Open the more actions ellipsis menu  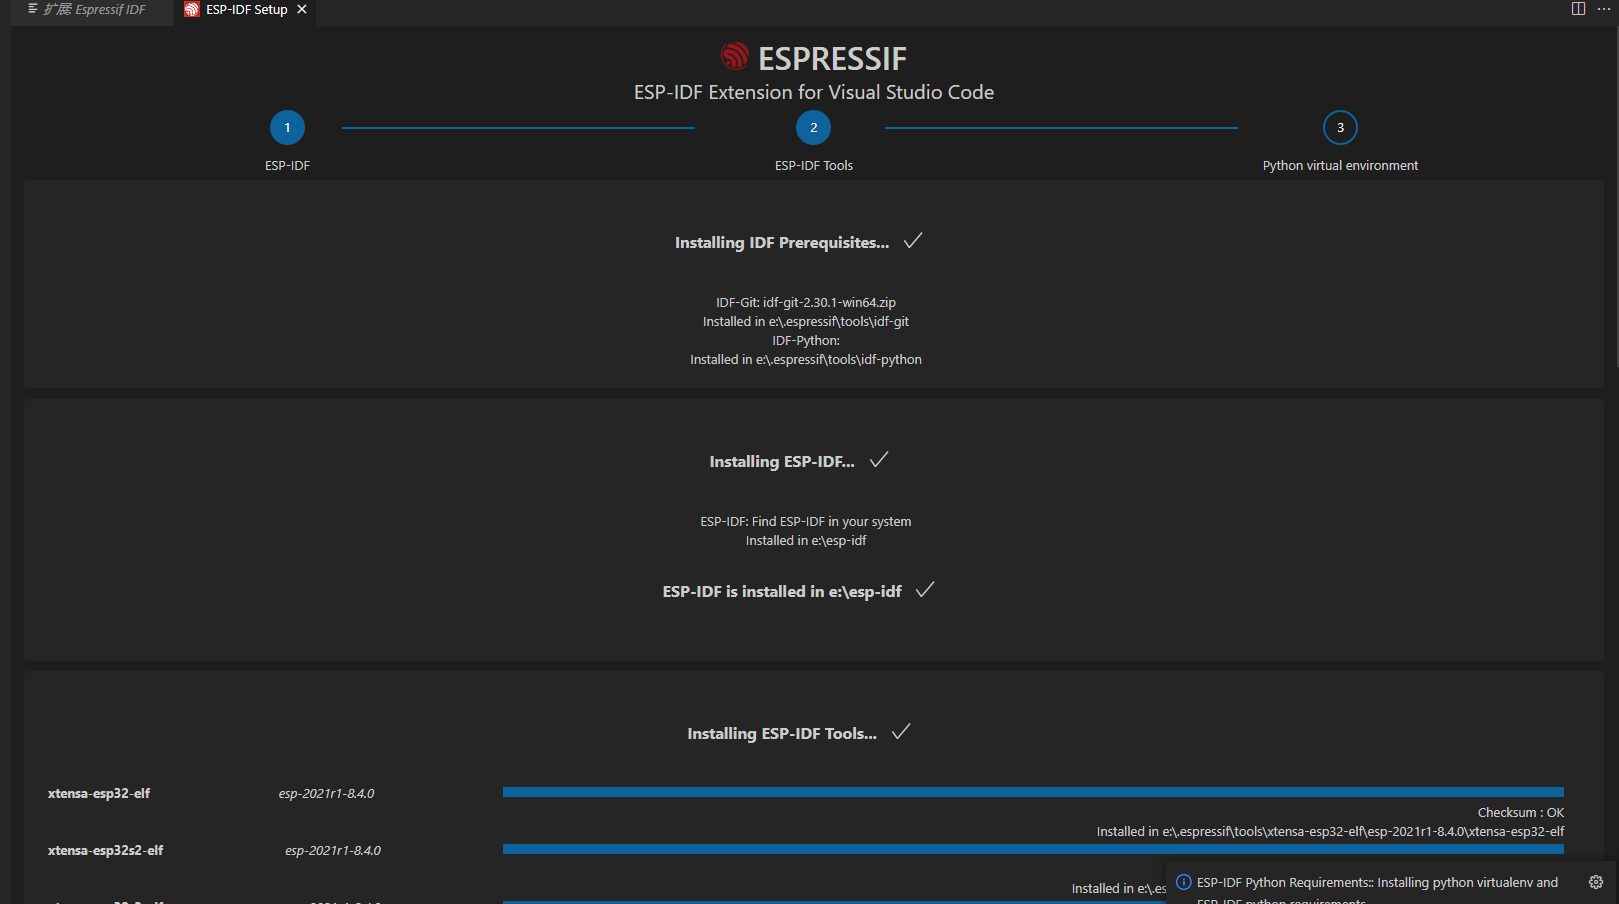(x=1606, y=9)
